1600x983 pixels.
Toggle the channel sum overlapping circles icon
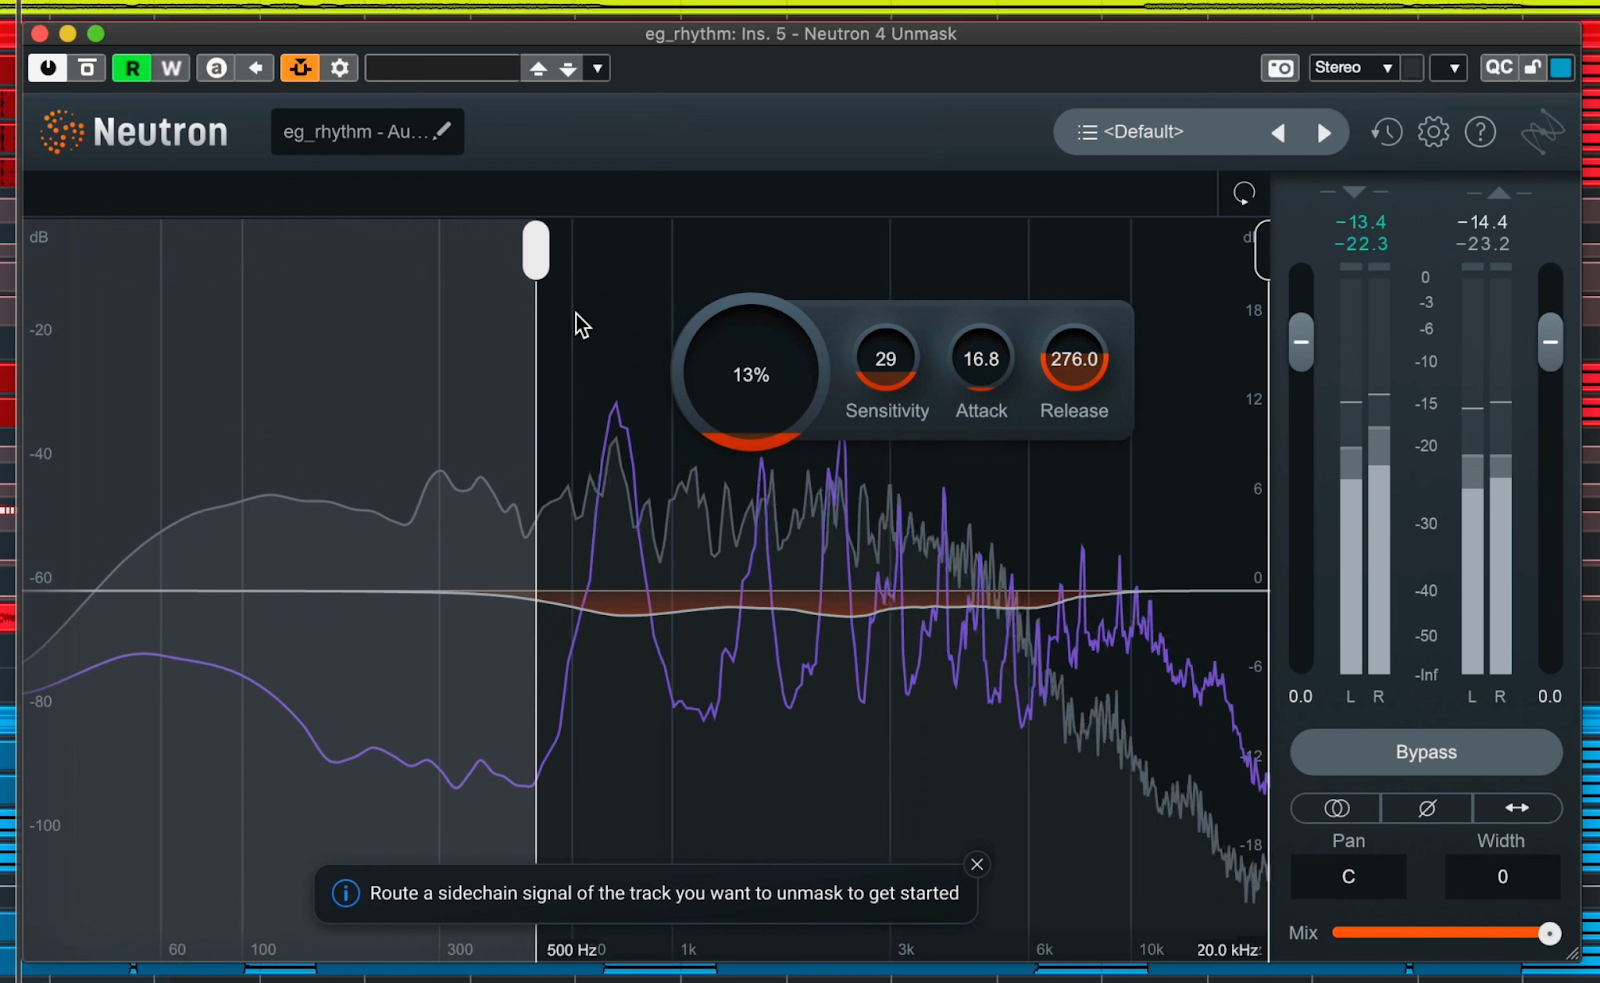(1336, 808)
